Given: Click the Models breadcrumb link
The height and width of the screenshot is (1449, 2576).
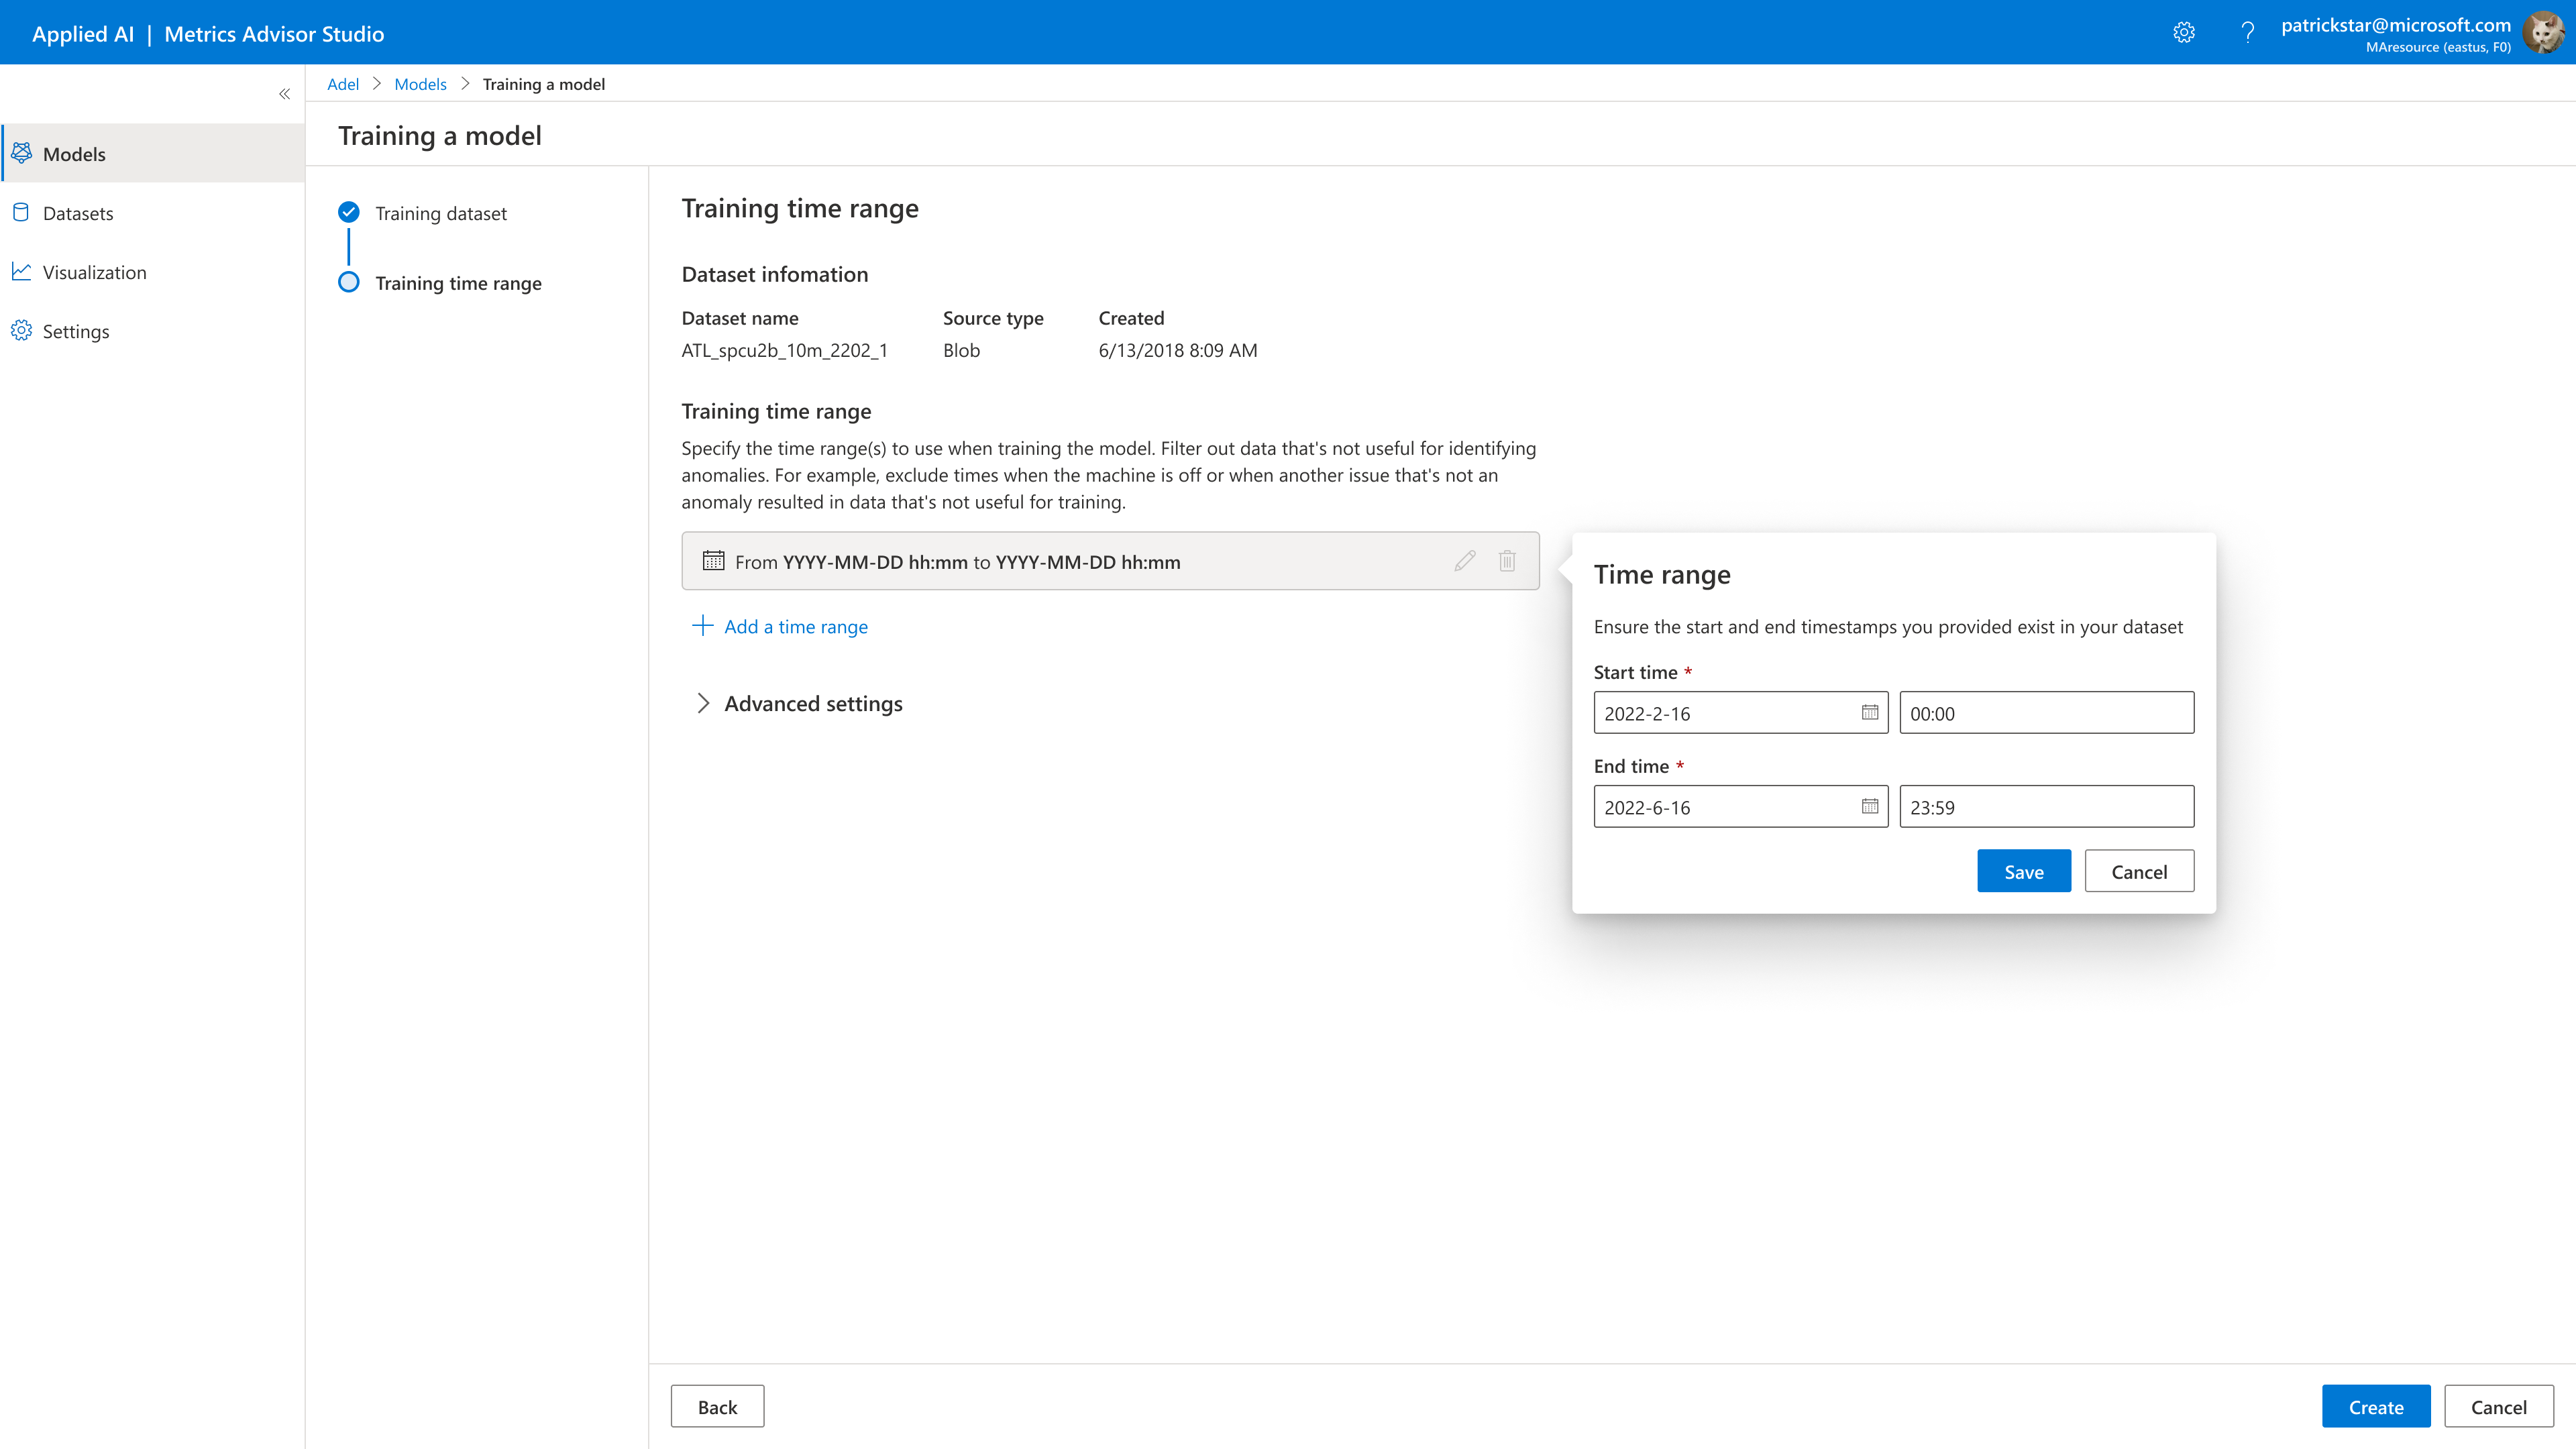Looking at the screenshot, I should pyautogui.click(x=420, y=84).
